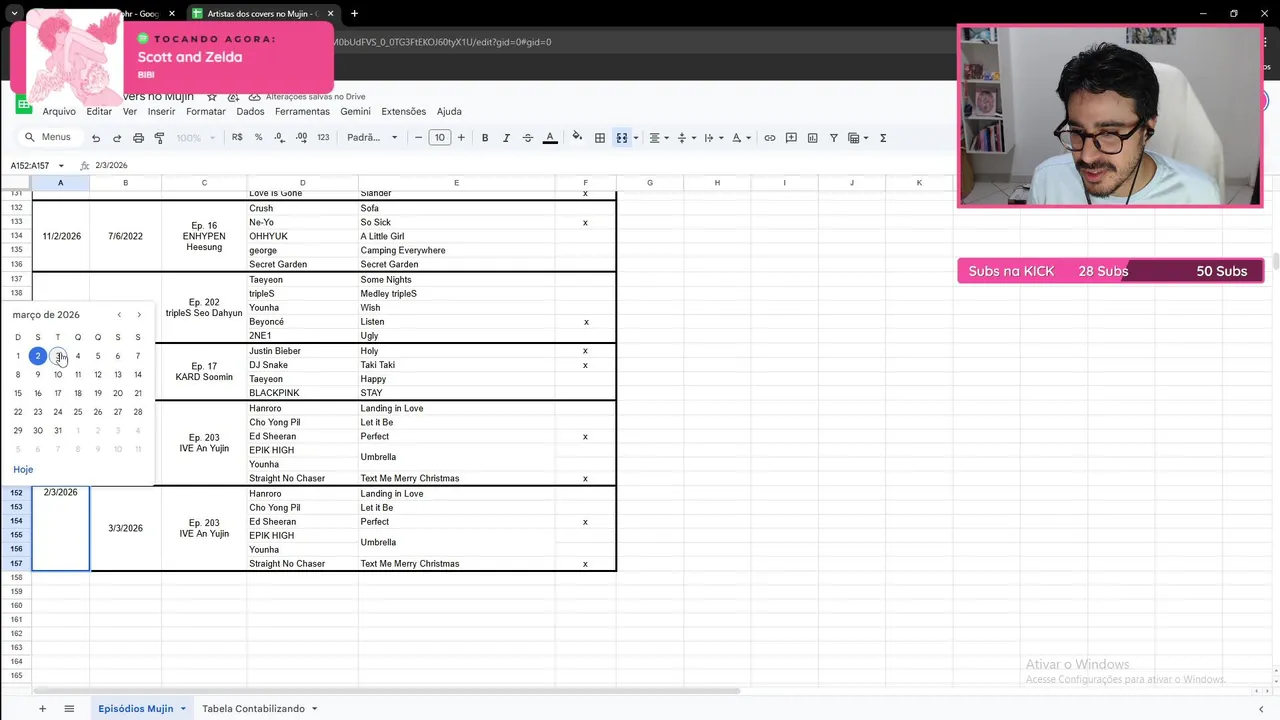
Task: Click the font size field showing 10
Action: point(440,138)
